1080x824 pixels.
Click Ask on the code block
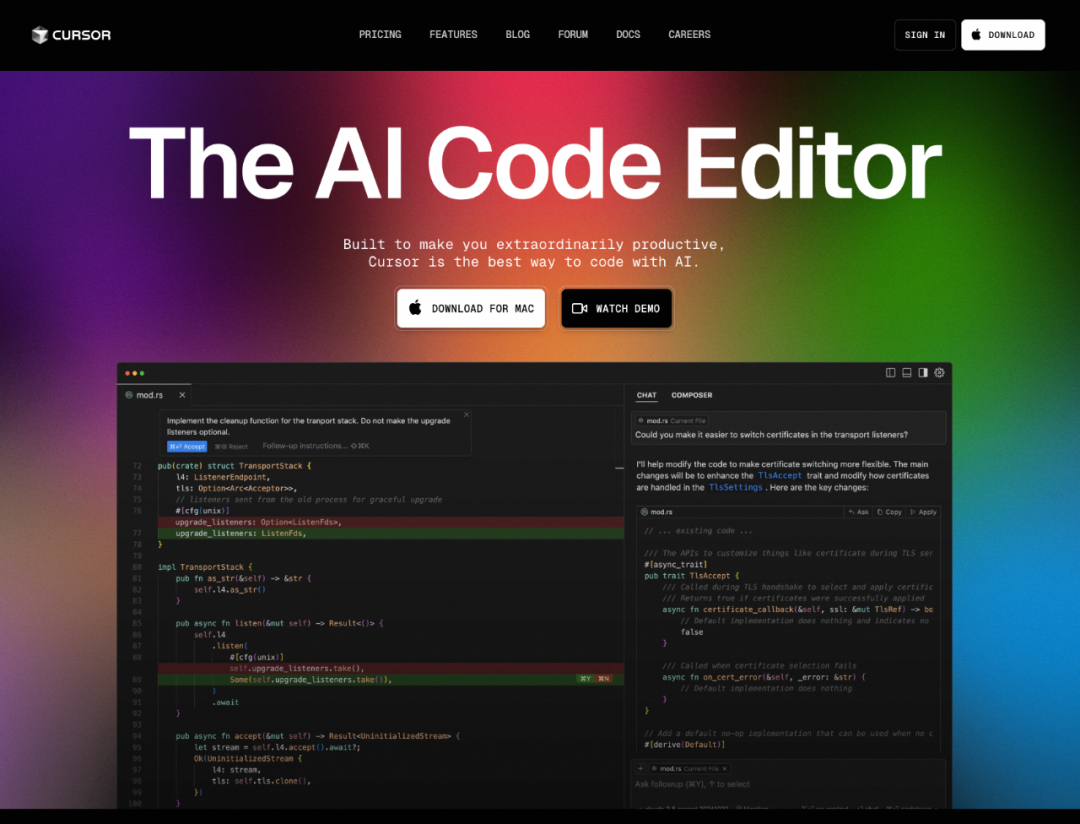pyautogui.click(x=858, y=512)
